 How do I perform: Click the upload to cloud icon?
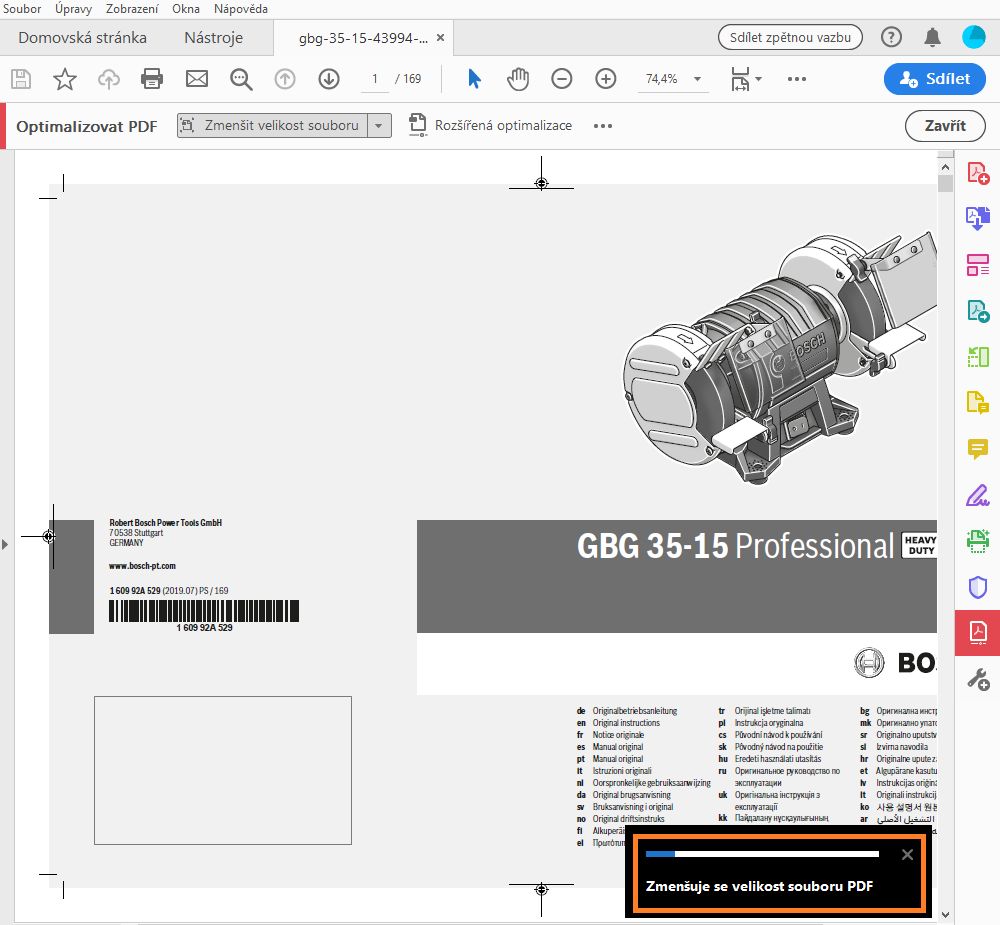(108, 79)
